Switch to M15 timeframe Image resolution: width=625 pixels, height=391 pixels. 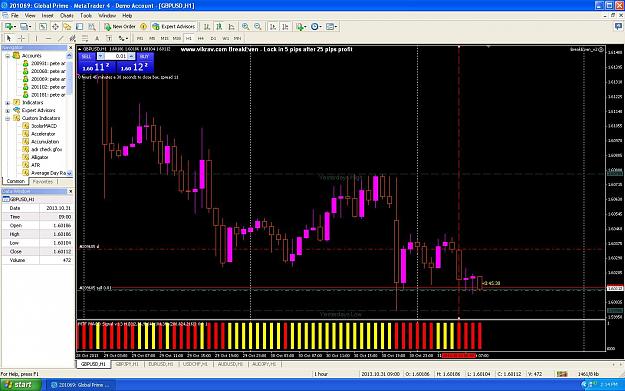pos(164,38)
